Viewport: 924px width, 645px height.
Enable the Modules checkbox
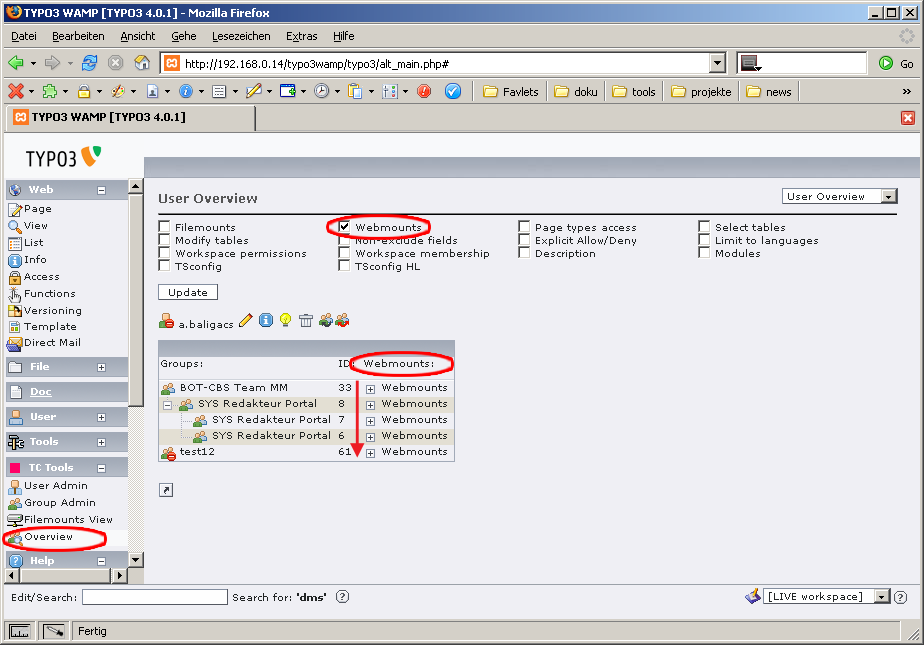point(704,253)
